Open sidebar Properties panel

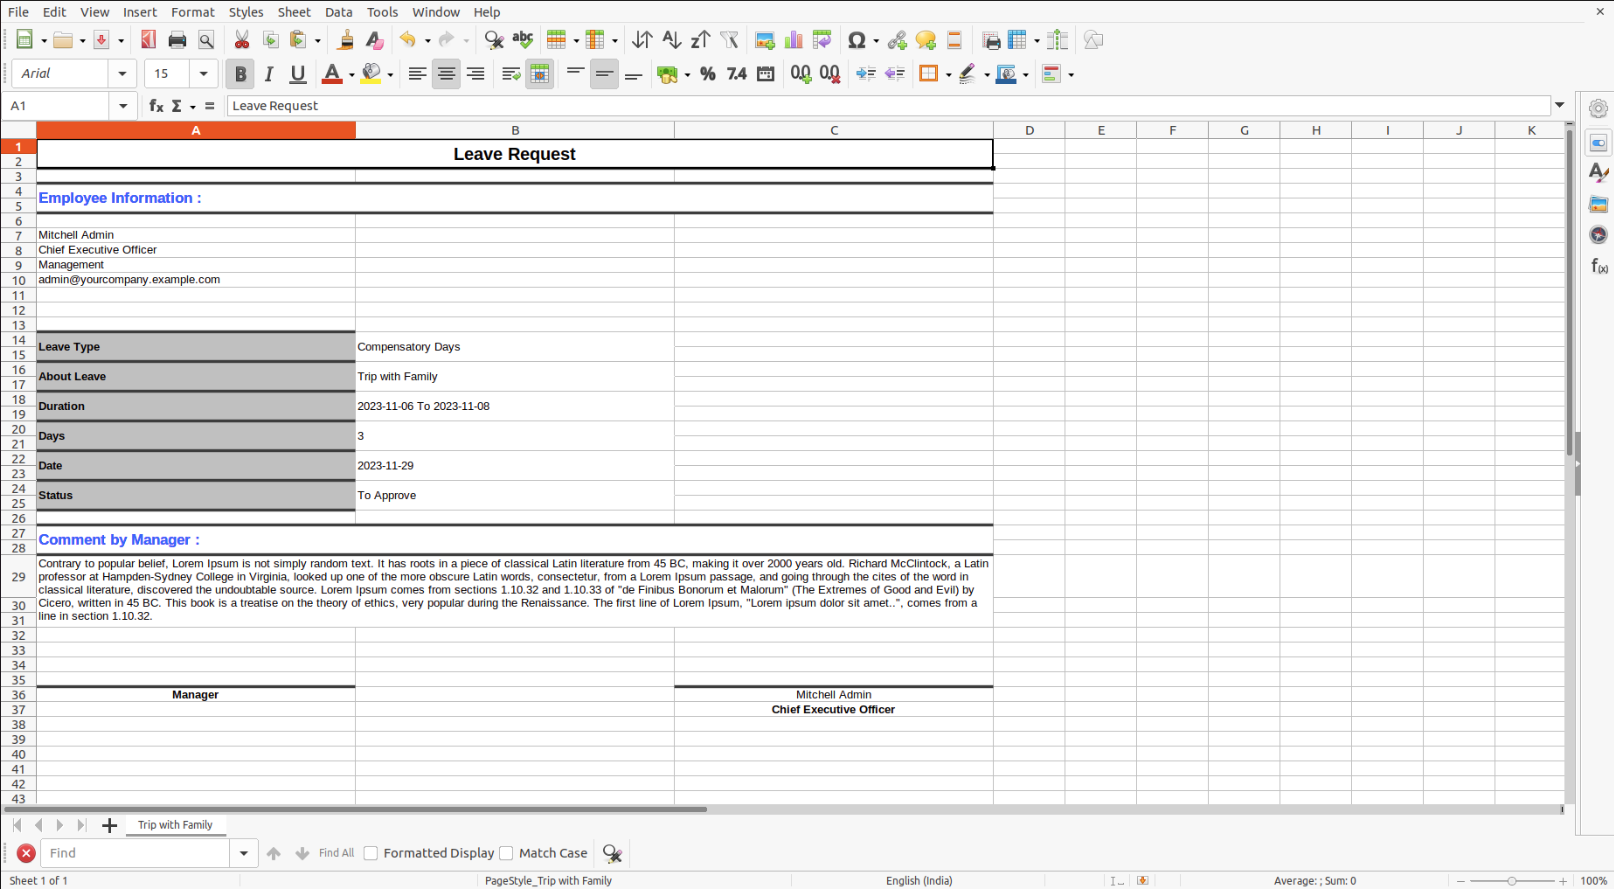coord(1598,143)
